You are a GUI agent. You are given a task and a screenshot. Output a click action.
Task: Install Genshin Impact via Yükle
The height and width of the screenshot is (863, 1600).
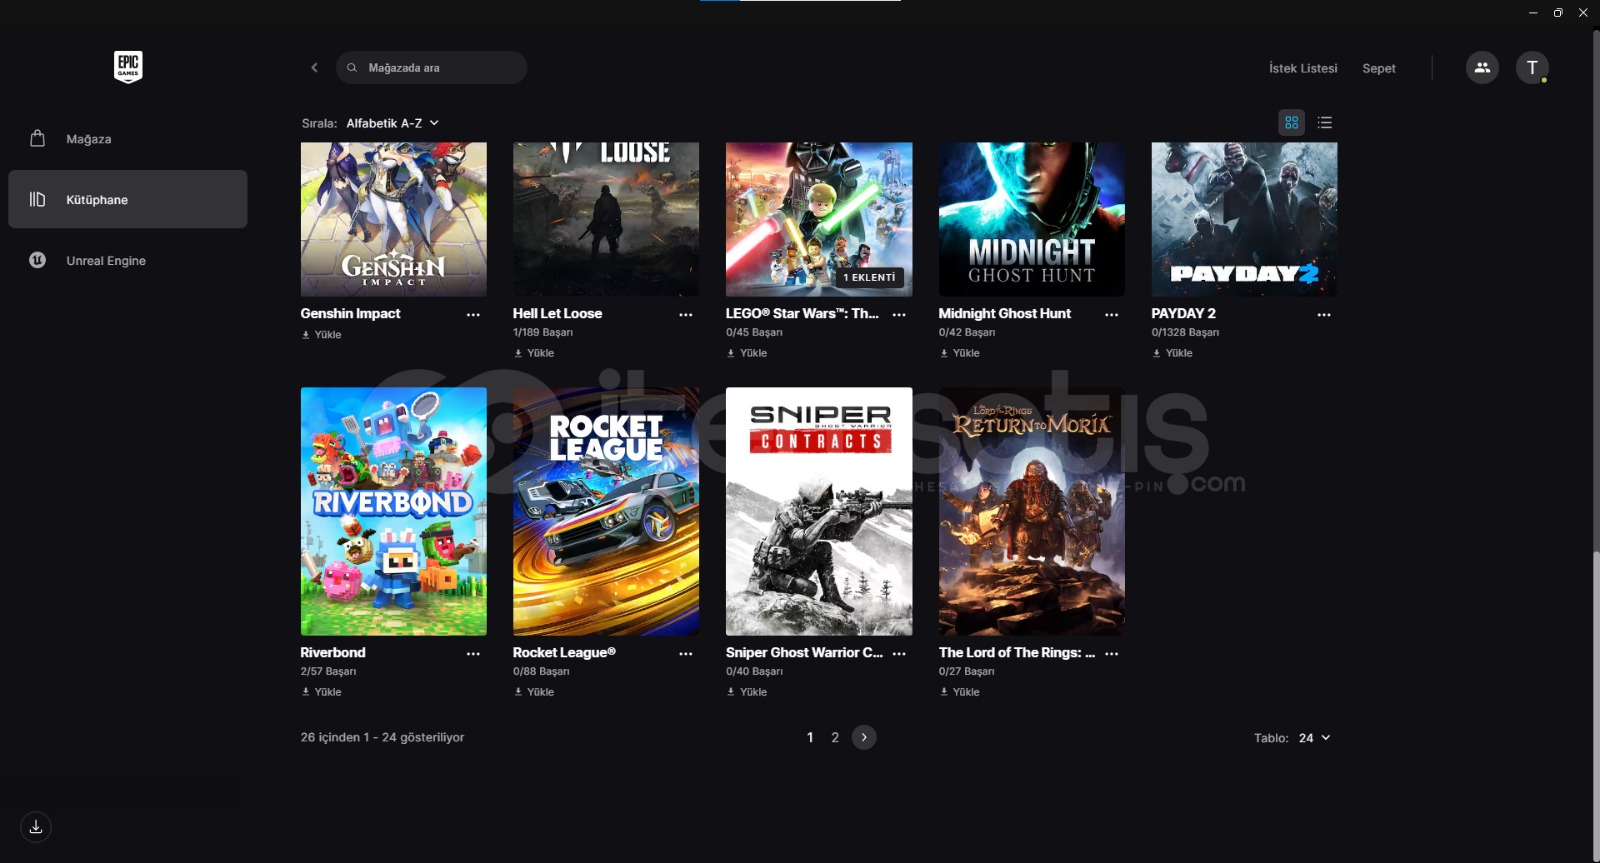coord(322,335)
